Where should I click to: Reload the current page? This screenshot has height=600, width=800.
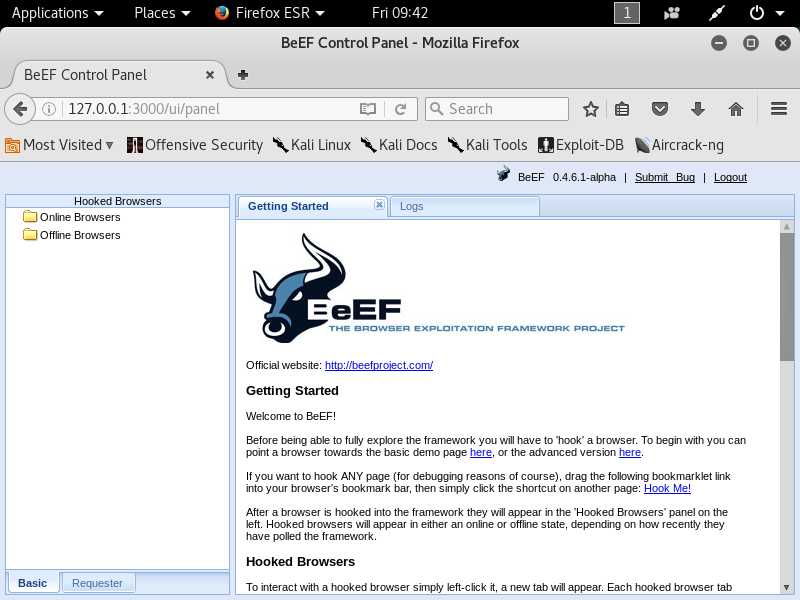click(401, 109)
